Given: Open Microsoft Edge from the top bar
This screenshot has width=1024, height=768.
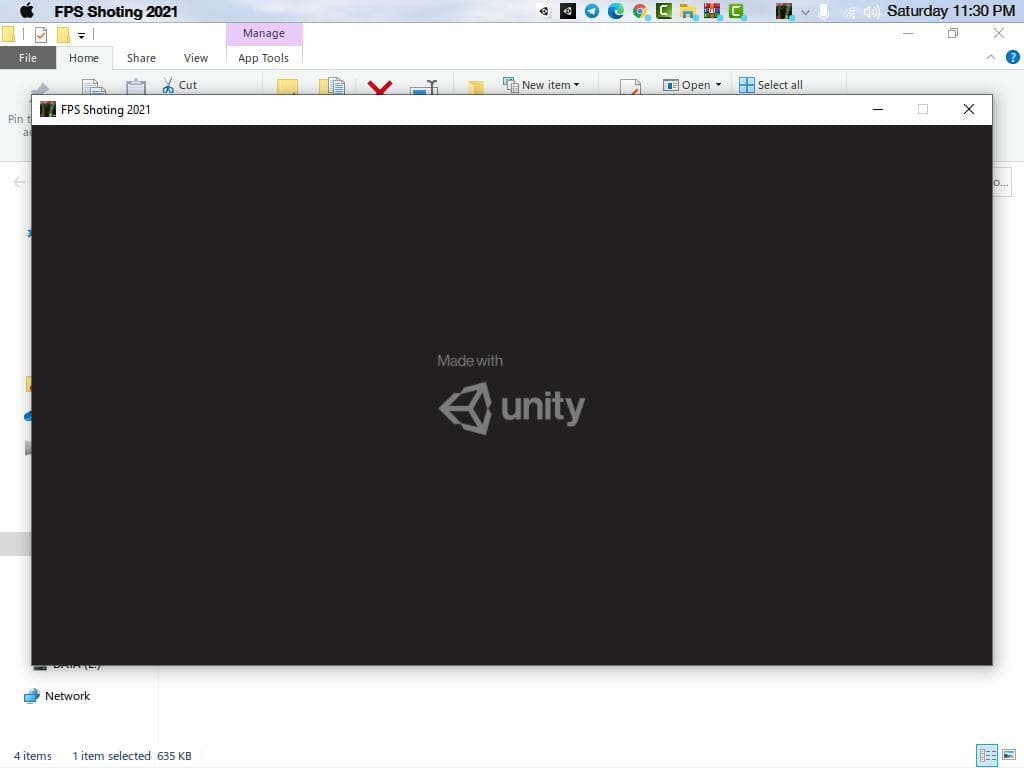Looking at the screenshot, I should click(x=615, y=10).
